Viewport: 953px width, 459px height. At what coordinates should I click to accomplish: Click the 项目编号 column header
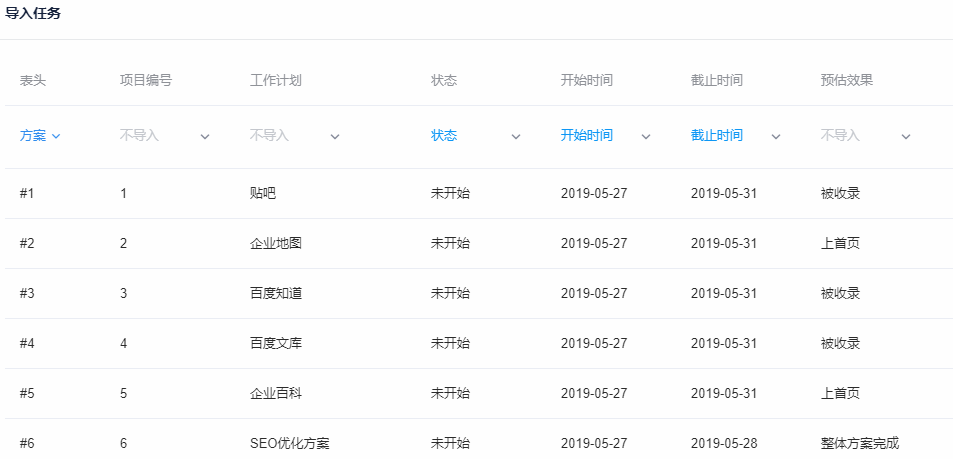pos(146,80)
